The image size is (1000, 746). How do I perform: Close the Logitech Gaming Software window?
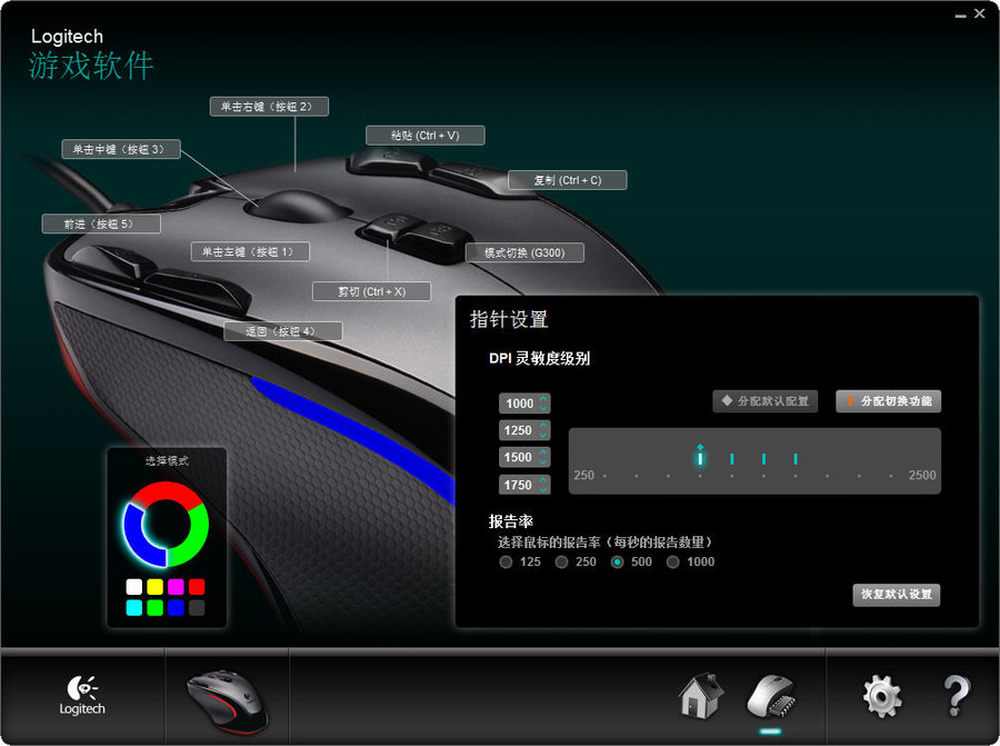980,13
